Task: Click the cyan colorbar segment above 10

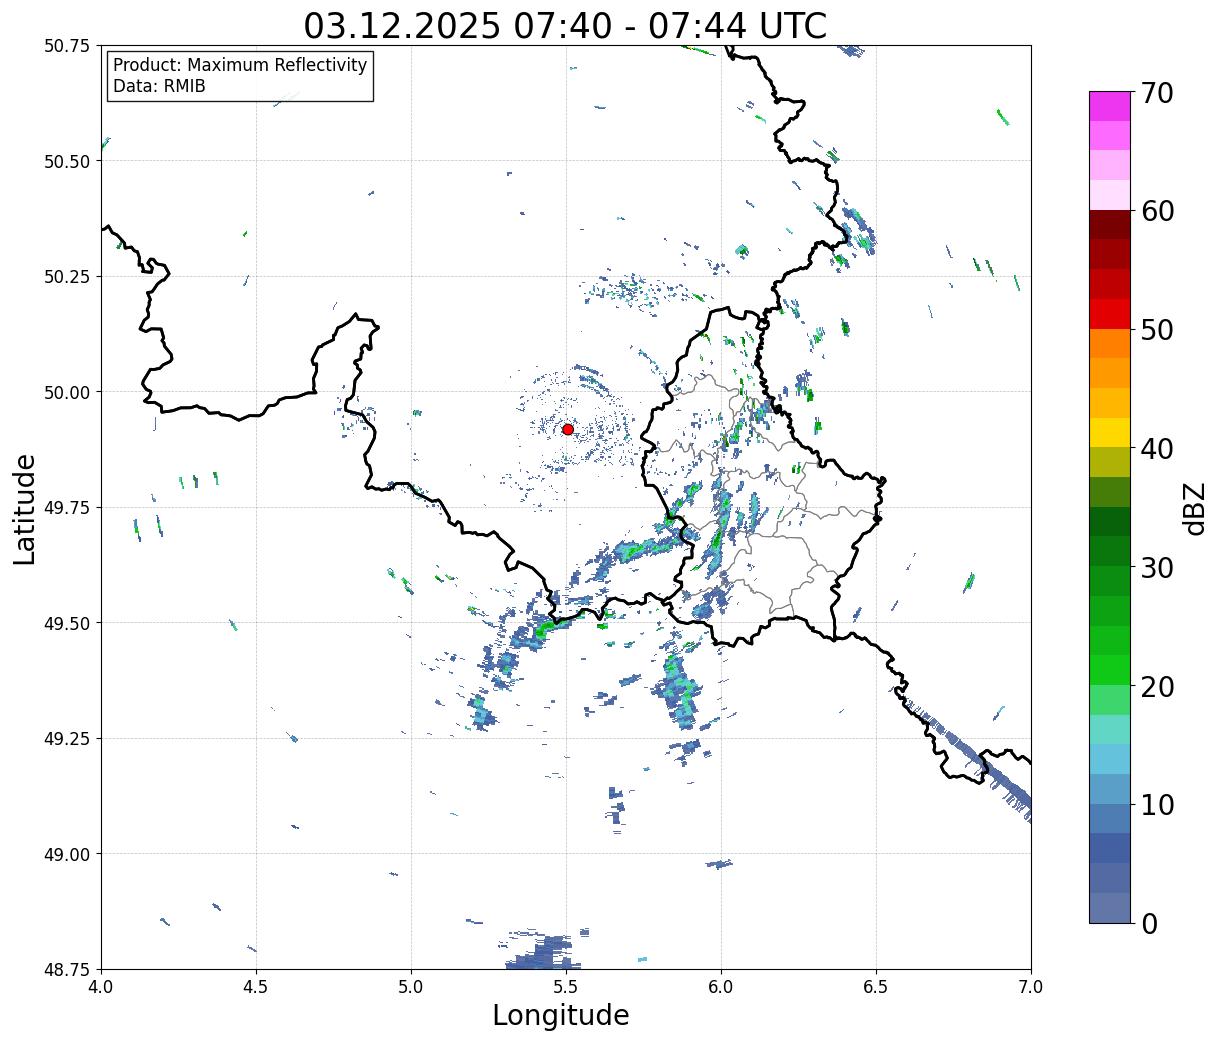Action: click(1110, 758)
